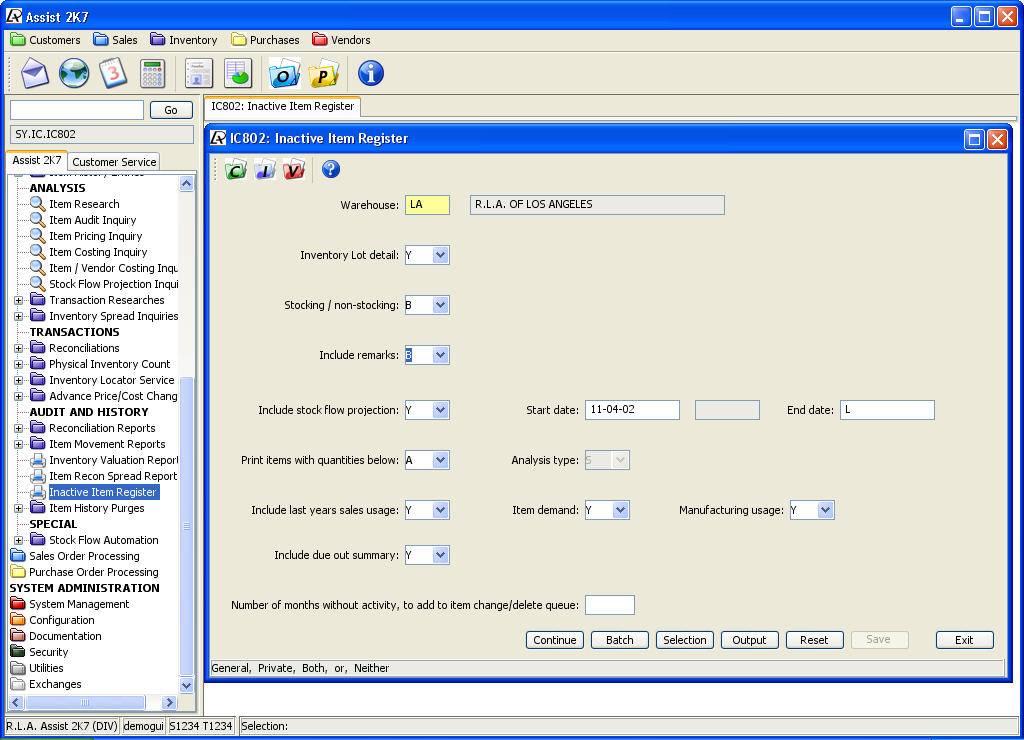The image size is (1024, 740).
Task: Expand the Transaction Researches tree folder
Action: coord(19,300)
